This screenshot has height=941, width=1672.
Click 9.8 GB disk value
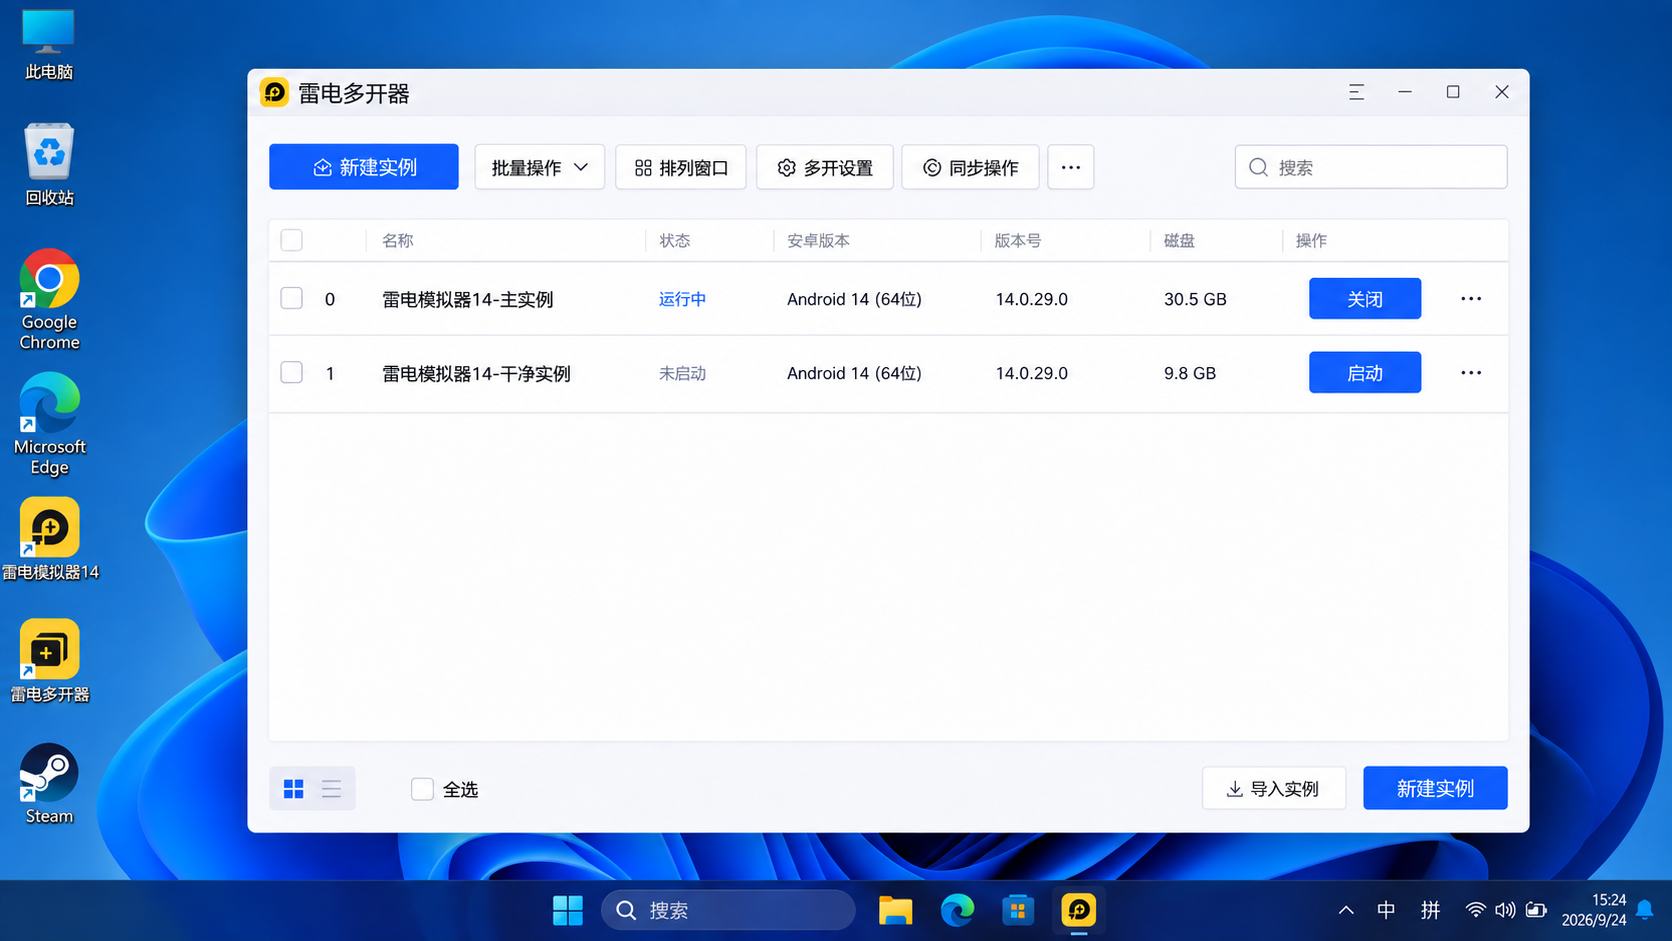click(x=1190, y=373)
